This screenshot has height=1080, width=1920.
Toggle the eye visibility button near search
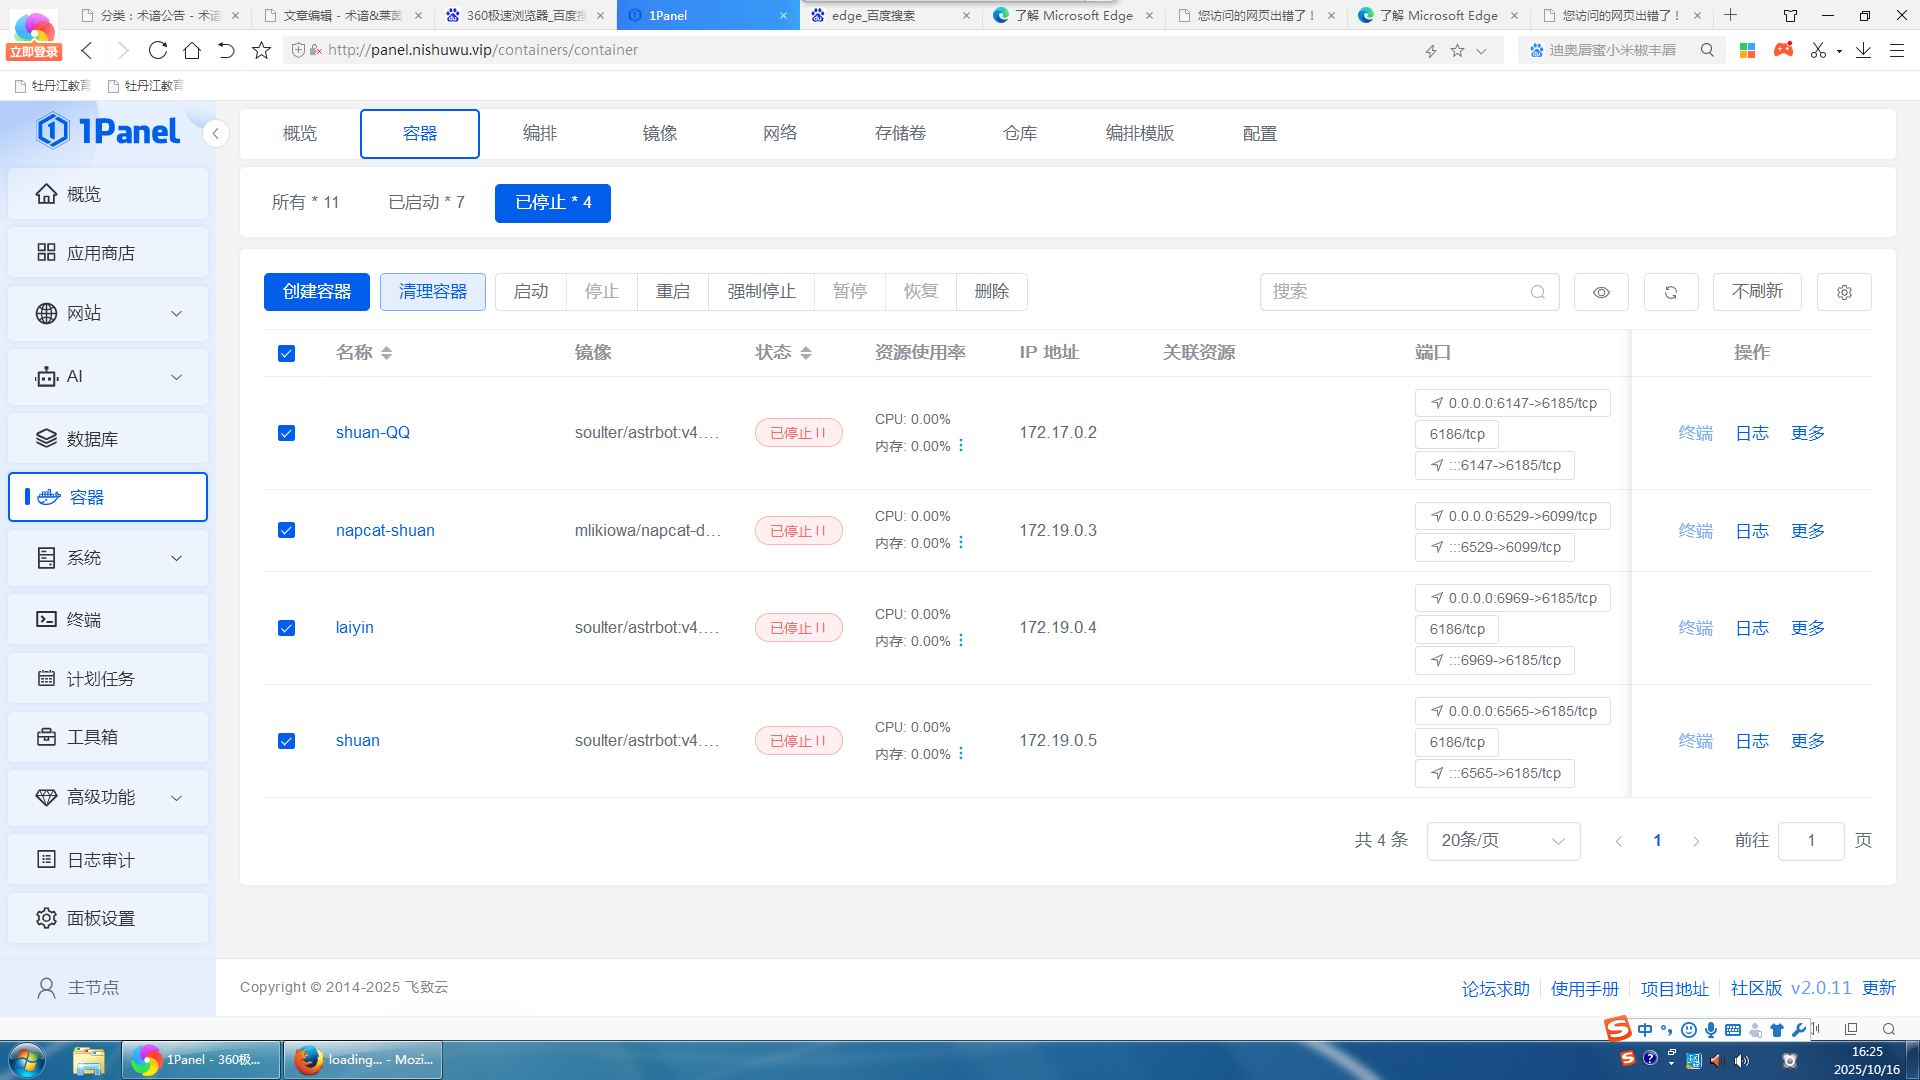tap(1601, 292)
